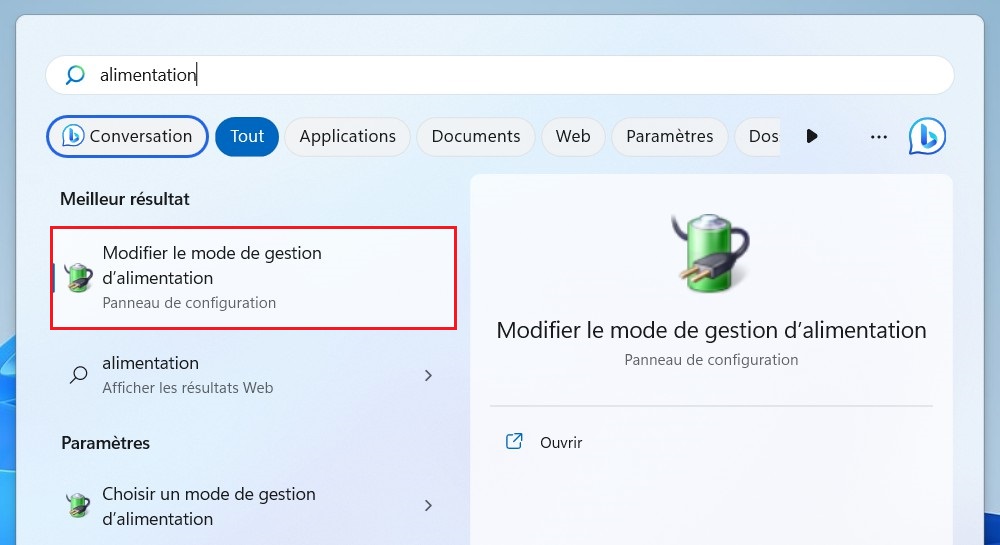This screenshot has height=545, width=1000.
Task: Switch to the Paramètres filter
Action: pos(670,136)
